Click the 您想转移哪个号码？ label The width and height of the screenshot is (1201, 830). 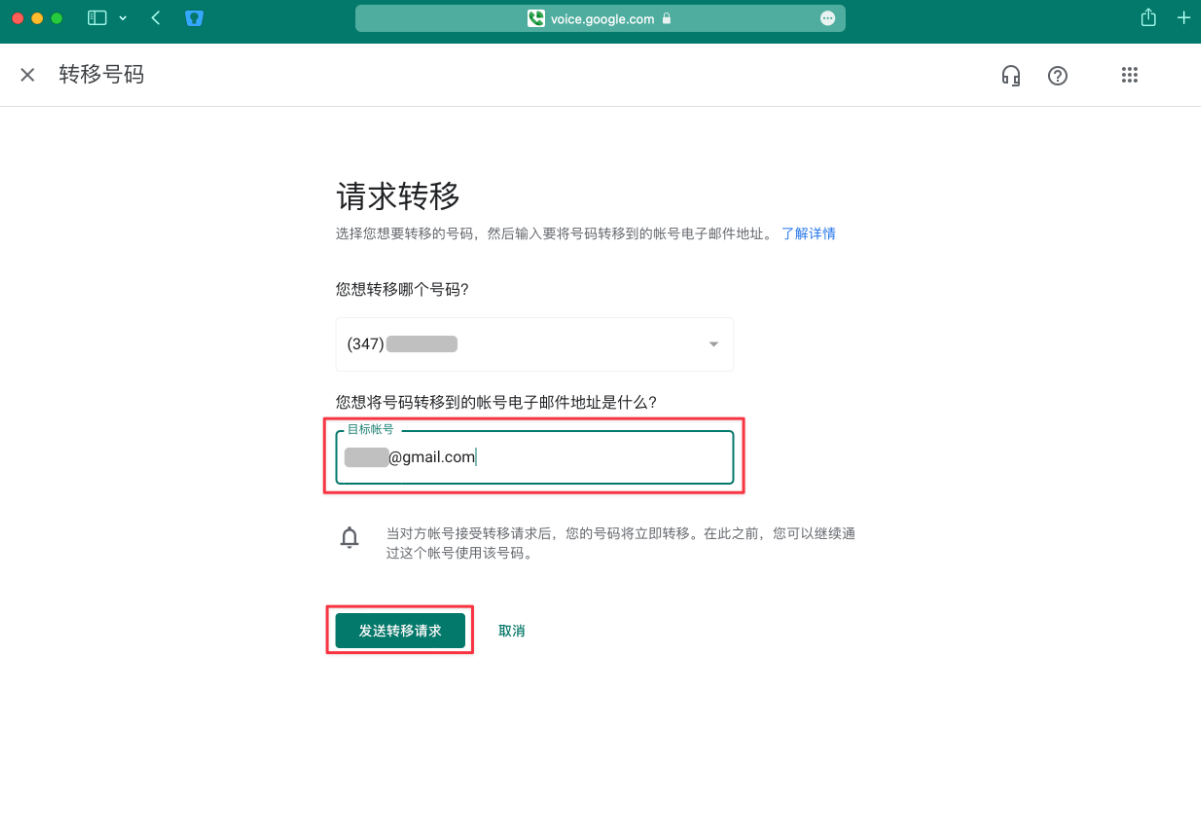click(x=402, y=289)
